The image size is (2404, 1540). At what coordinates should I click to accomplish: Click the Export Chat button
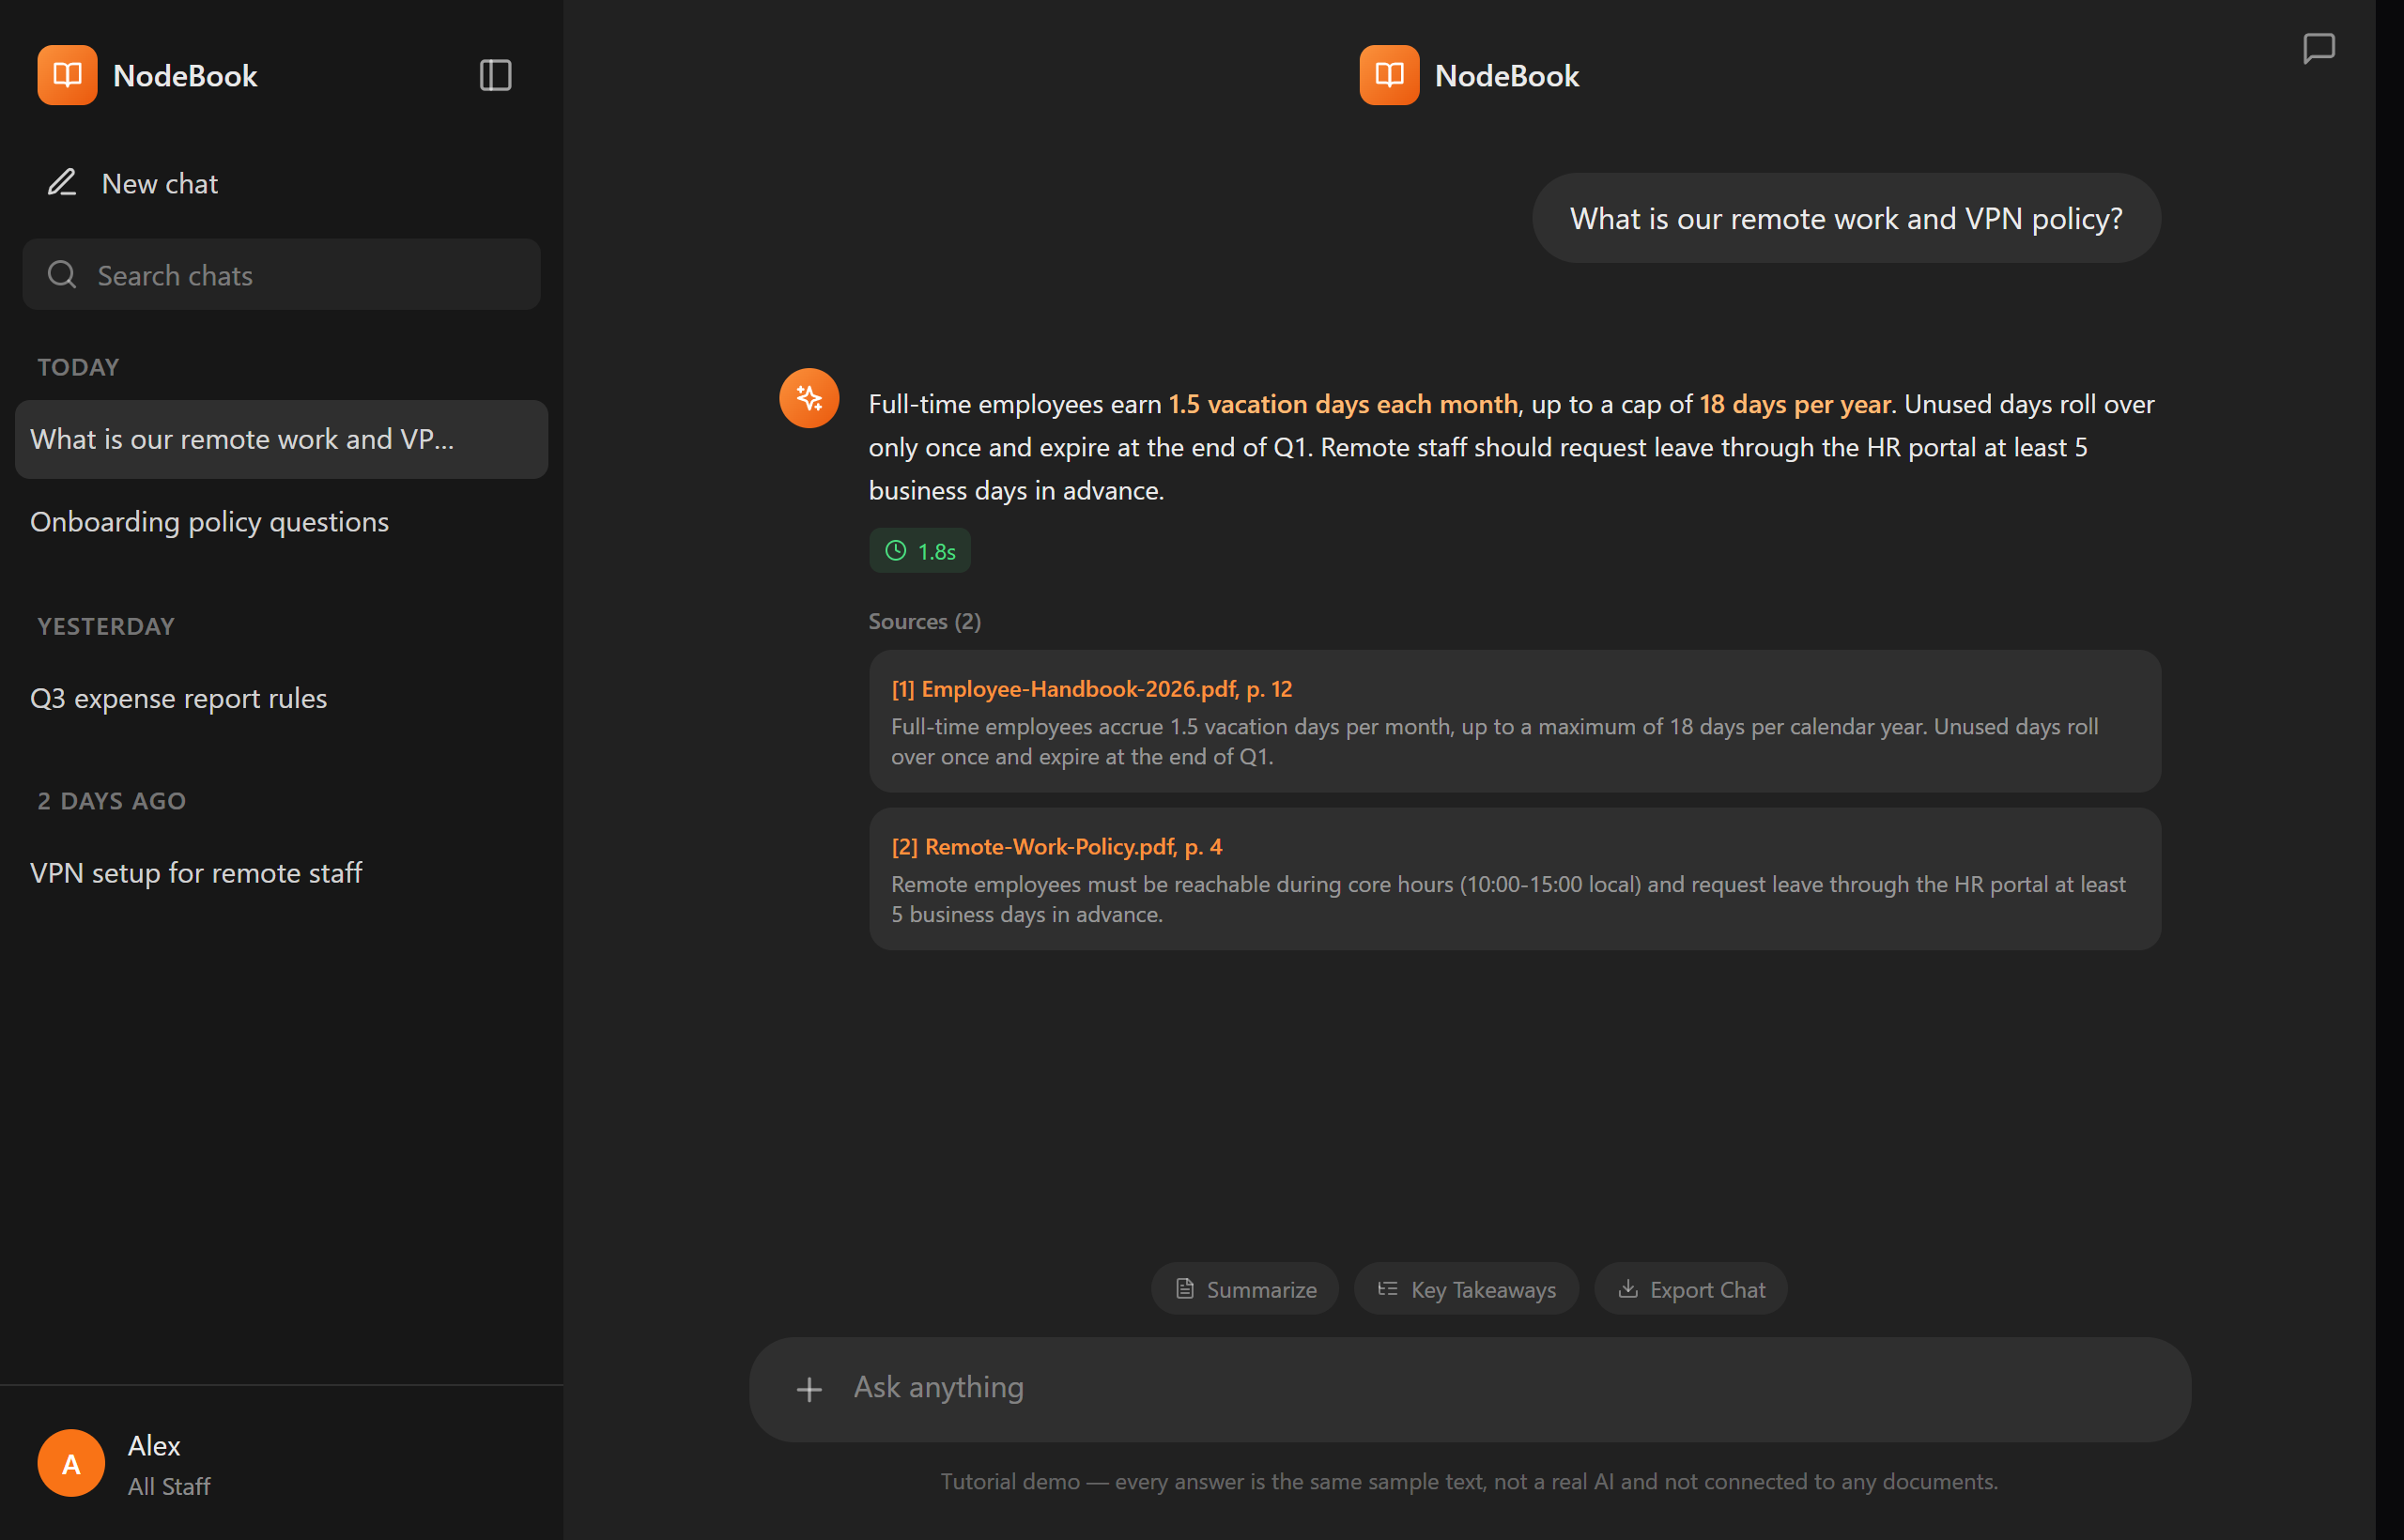coord(1691,1289)
